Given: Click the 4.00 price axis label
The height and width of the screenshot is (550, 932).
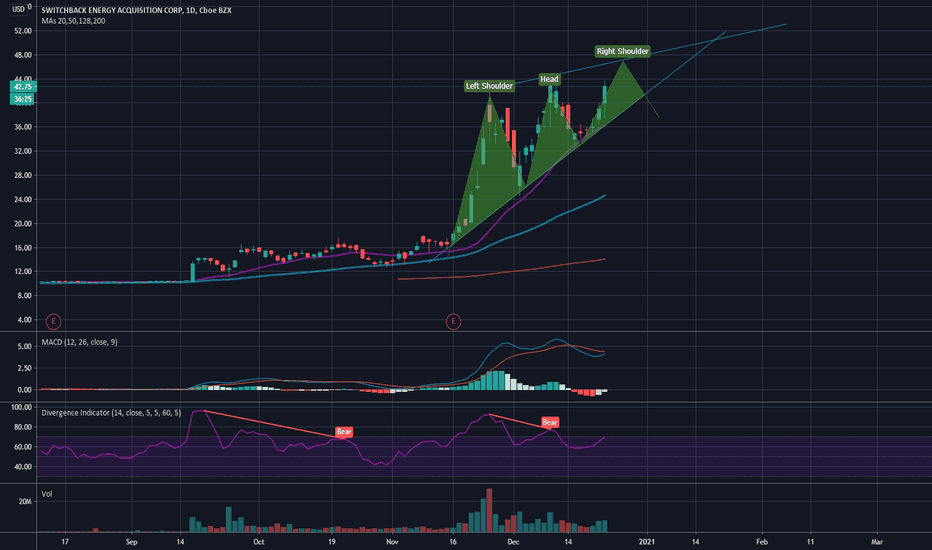Looking at the screenshot, I should pyautogui.click(x=24, y=320).
